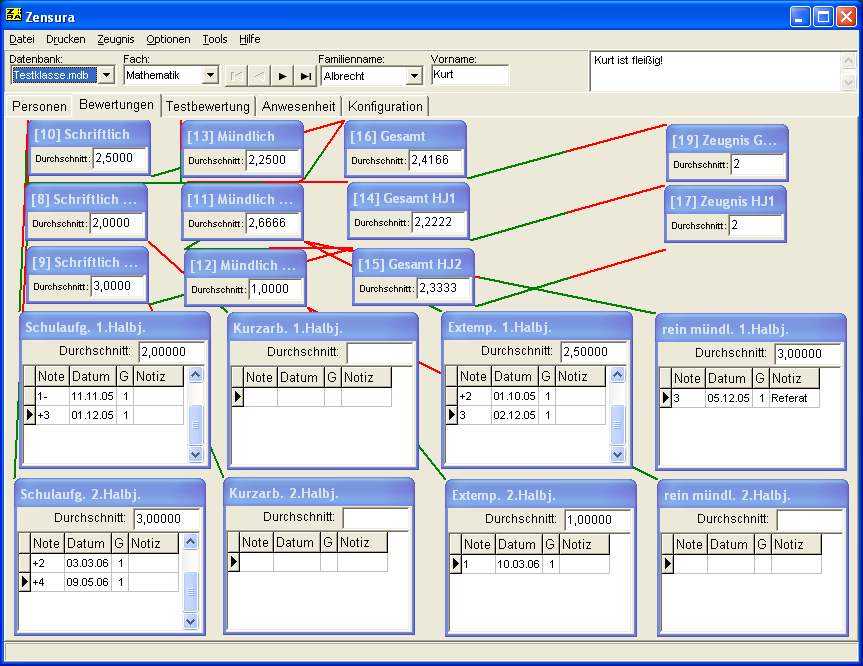Click the [14] Gesamt HJ1 value 2,2222
This screenshot has height=666, width=863.
point(439,222)
